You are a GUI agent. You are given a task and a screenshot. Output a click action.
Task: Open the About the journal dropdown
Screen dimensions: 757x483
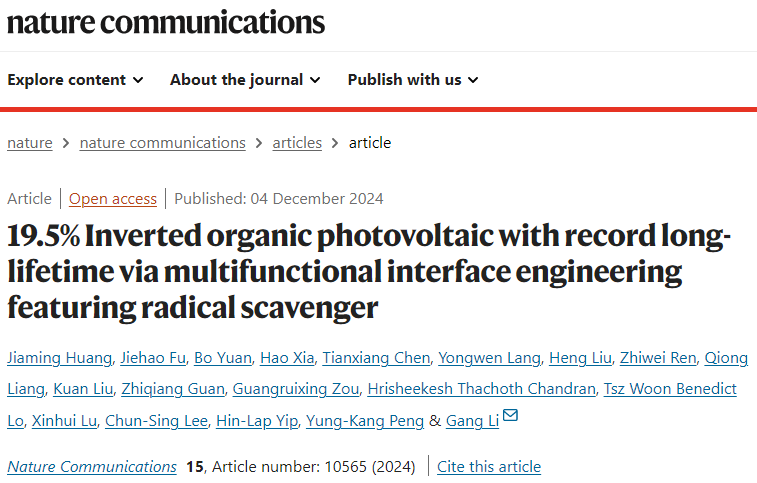(245, 80)
